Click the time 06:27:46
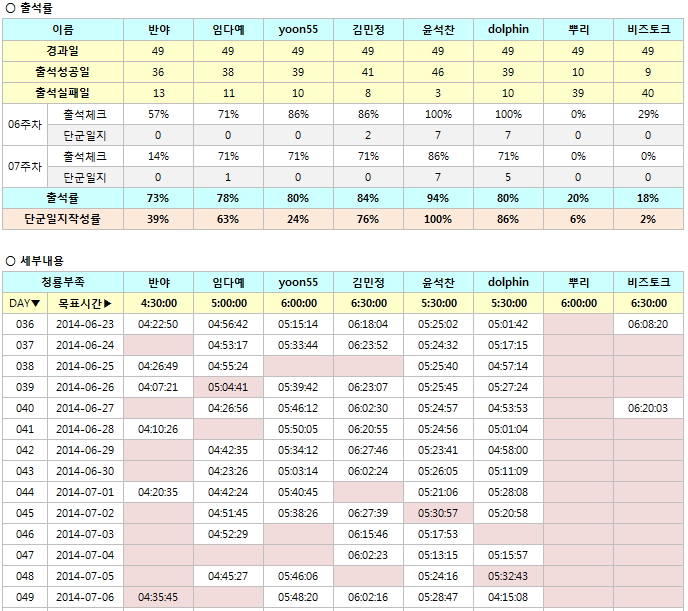The image size is (688, 611). pyautogui.click(x=368, y=450)
